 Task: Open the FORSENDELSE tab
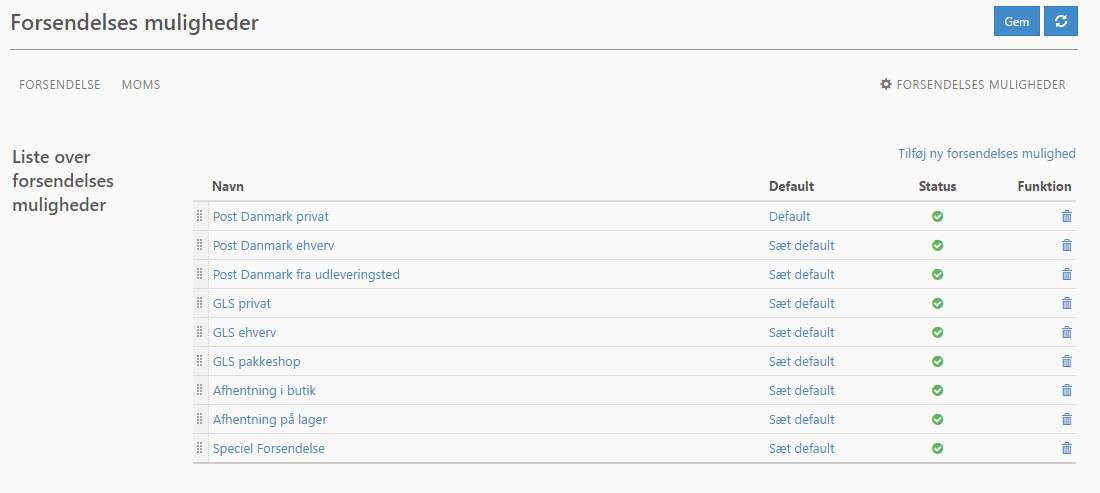click(x=60, y=85)
